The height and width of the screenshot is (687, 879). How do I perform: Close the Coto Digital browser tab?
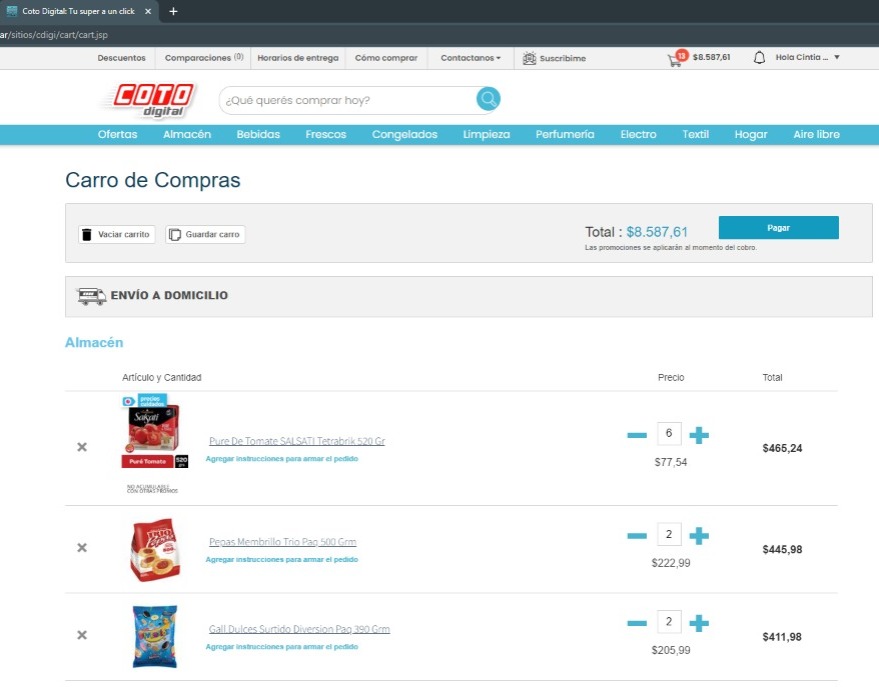click(x=148, y=11)
